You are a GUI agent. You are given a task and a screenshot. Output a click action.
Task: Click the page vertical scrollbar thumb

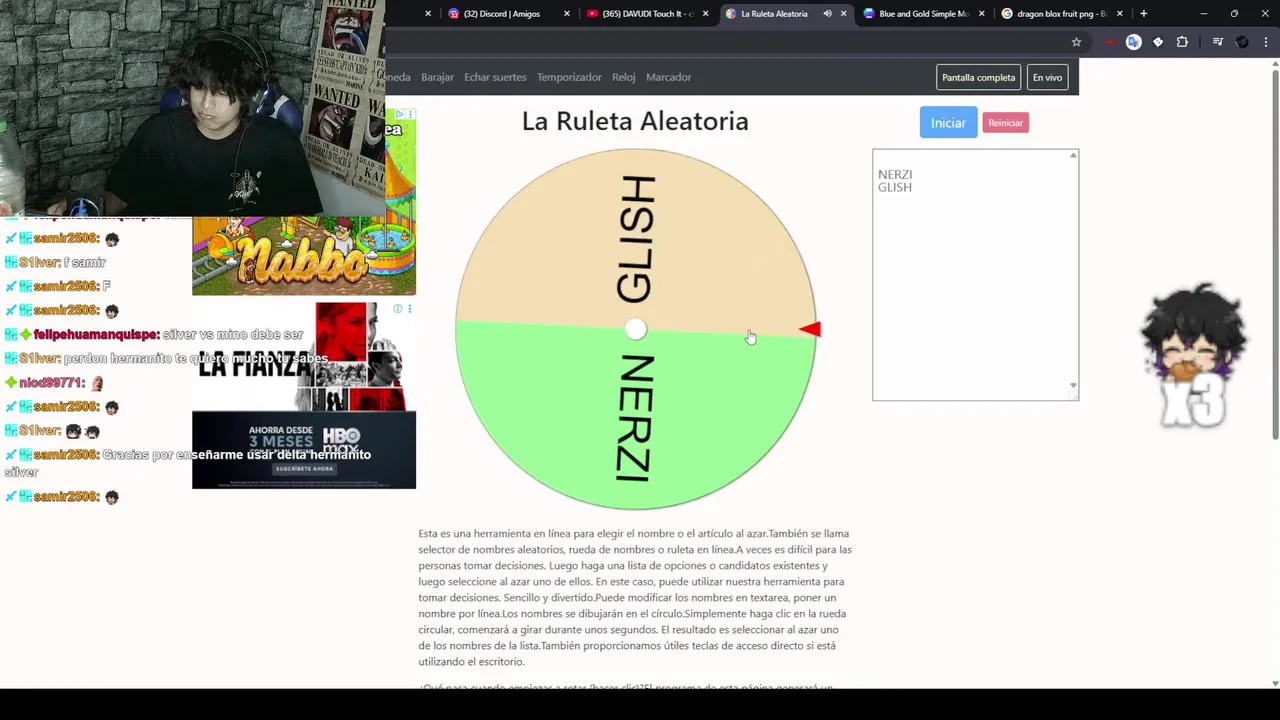point(1275,255)
